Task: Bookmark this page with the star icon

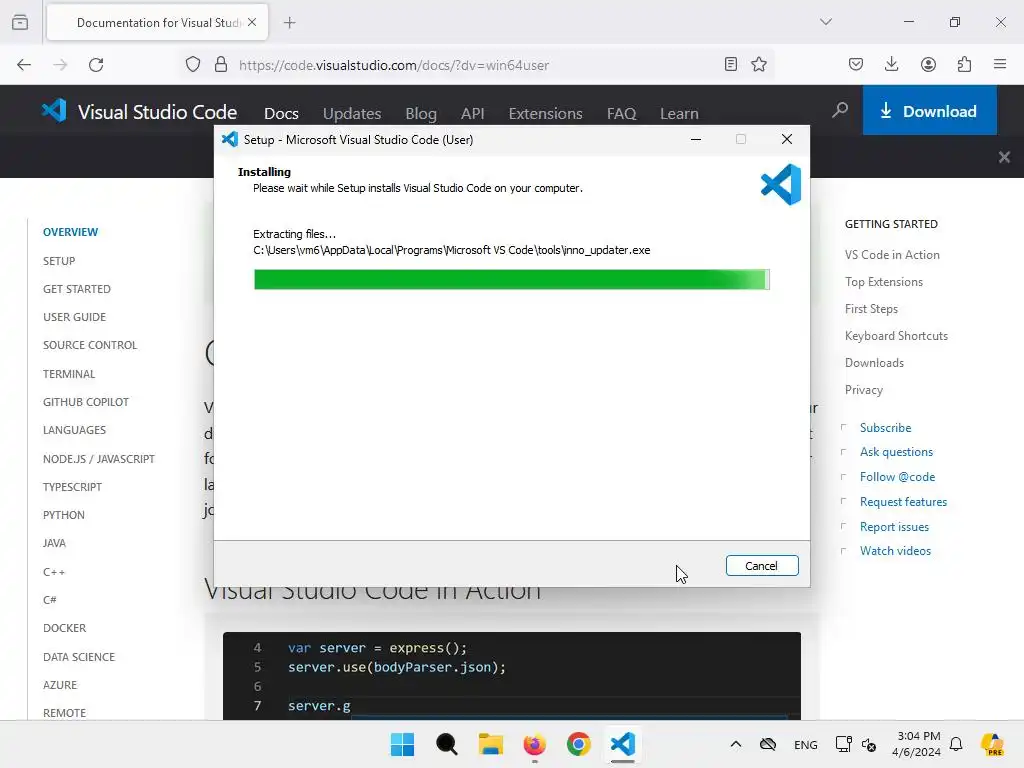Action: tap(759, 64)
